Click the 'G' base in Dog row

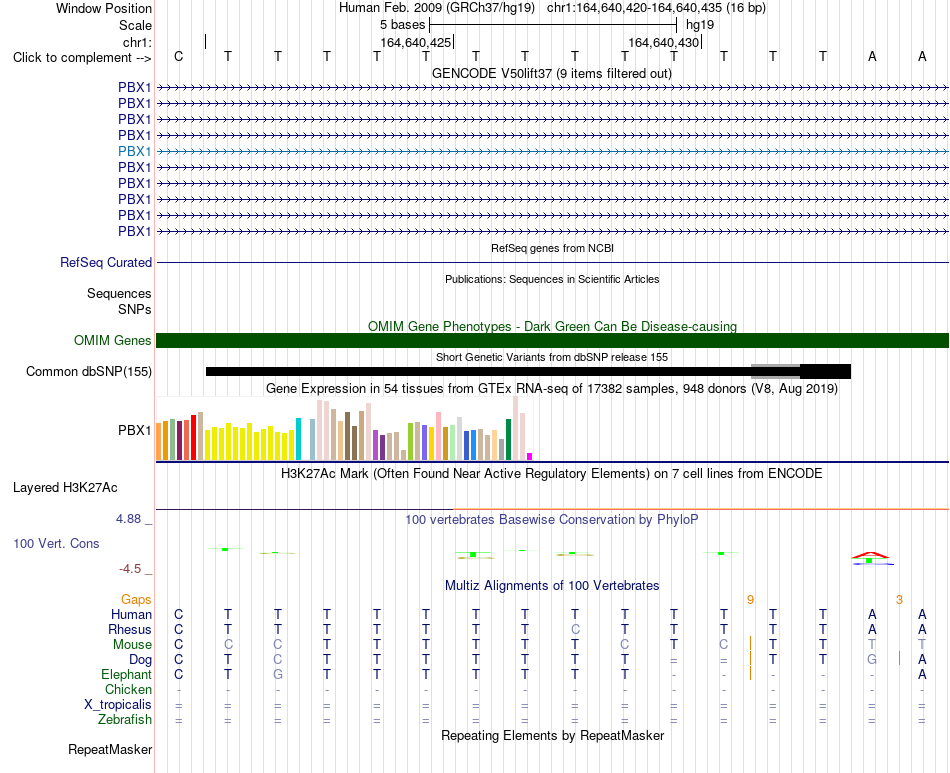tap(872, 660)
